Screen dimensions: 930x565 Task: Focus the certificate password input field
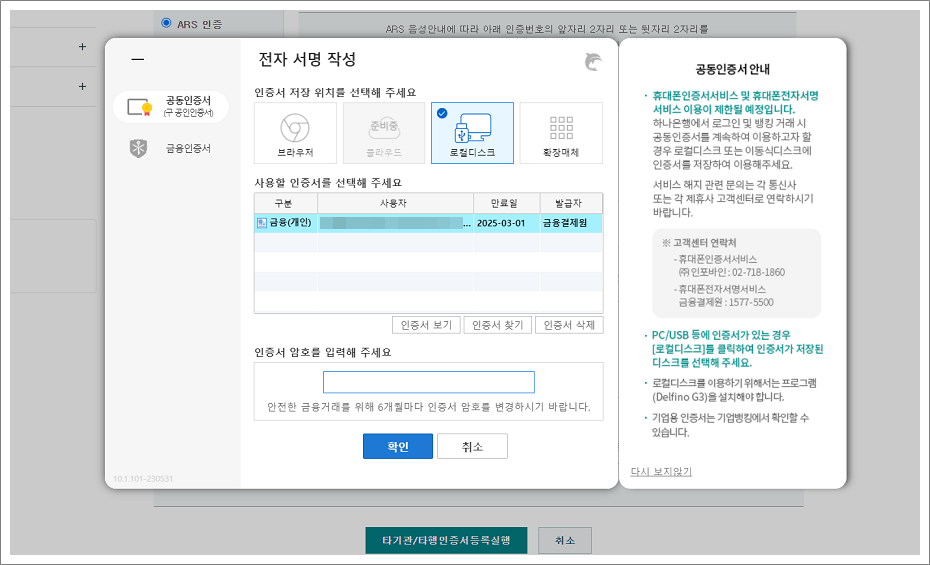coord(429,382)
